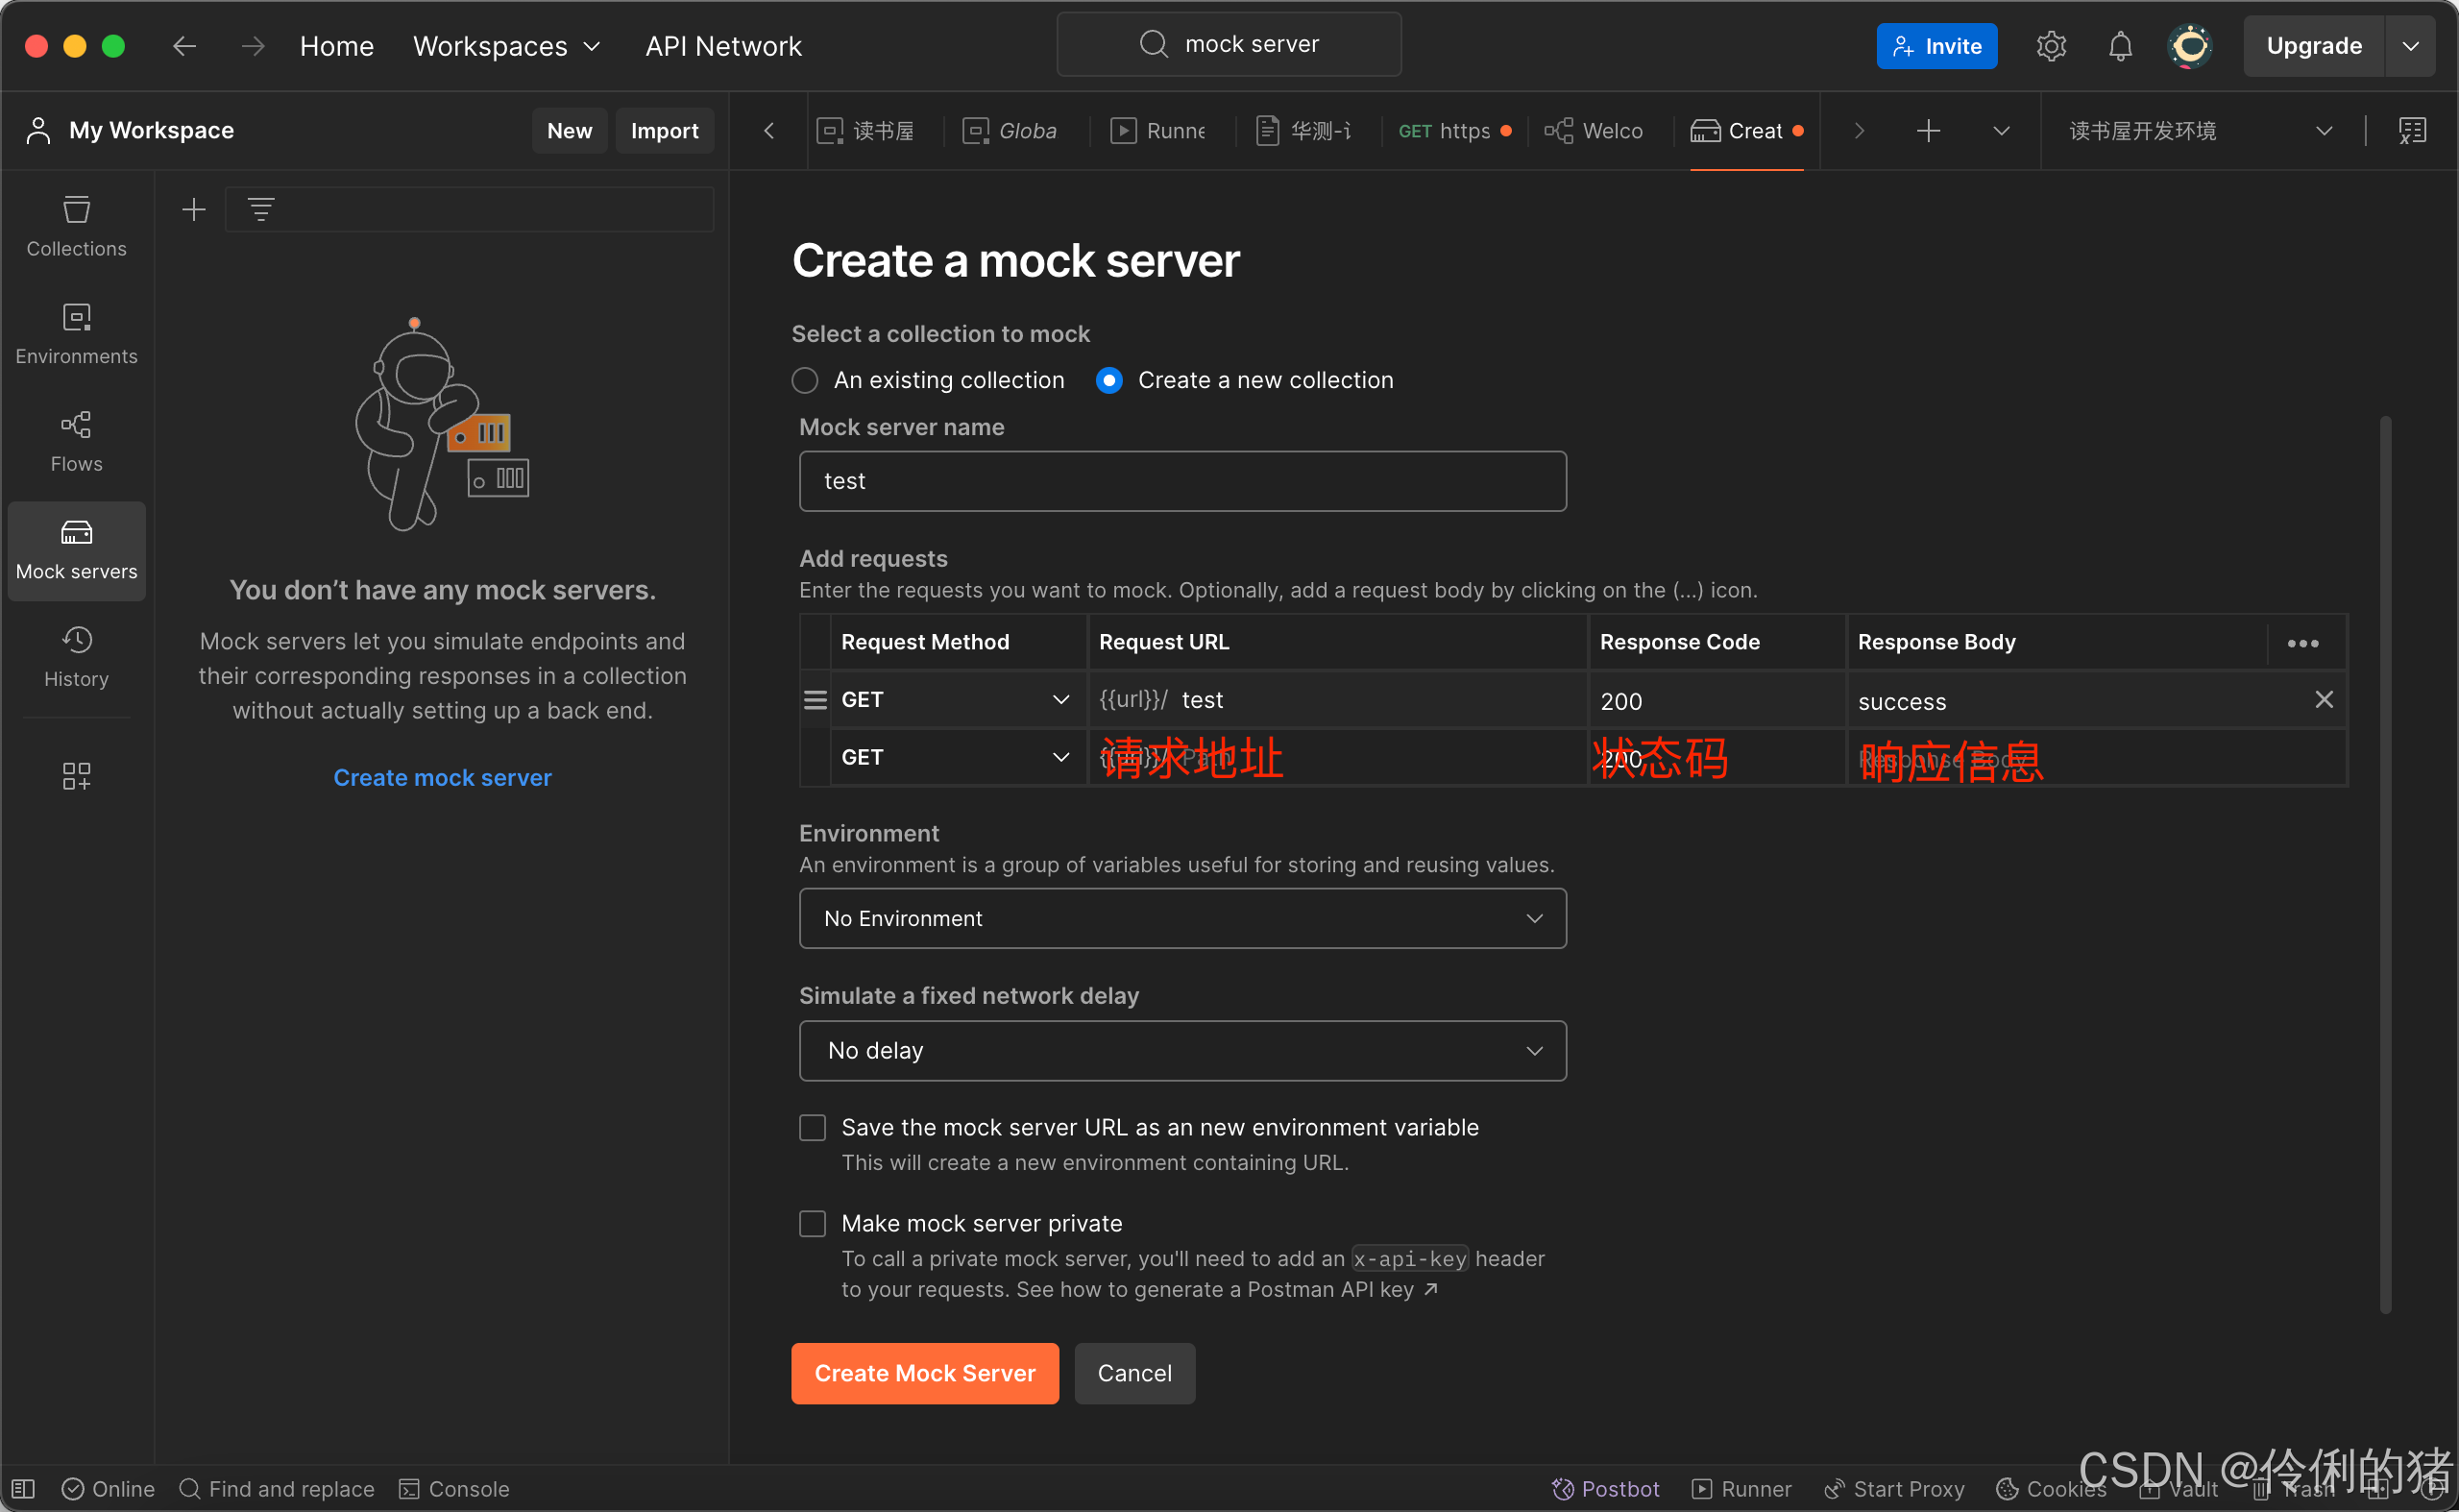Open Postbot from the status bar
The image size is (2459, 1512).
[x=1605, y=1488]
